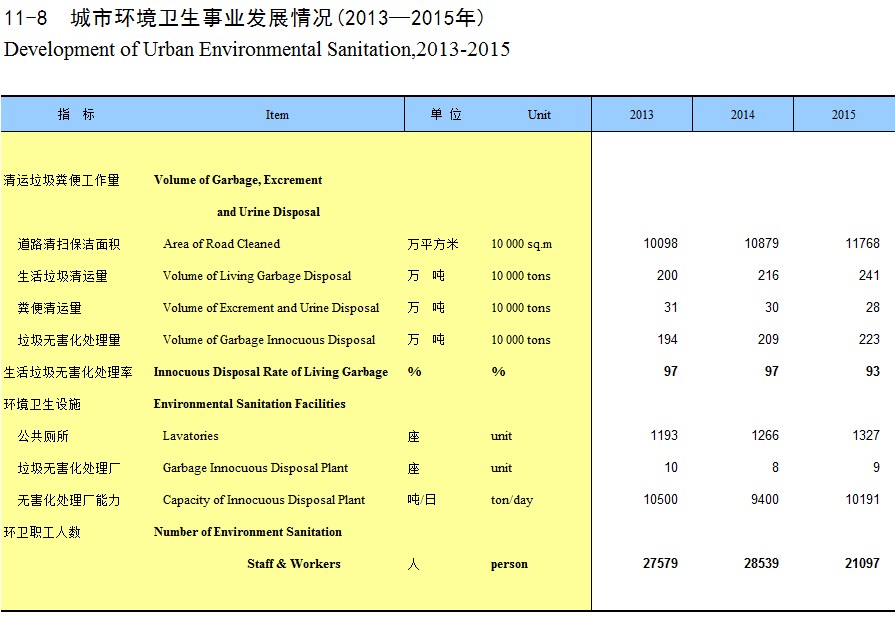Click the Chinese table title '城市环境卫生事业发展情况'
Screen dimensions: 895x644
click(x=201, y=18)
